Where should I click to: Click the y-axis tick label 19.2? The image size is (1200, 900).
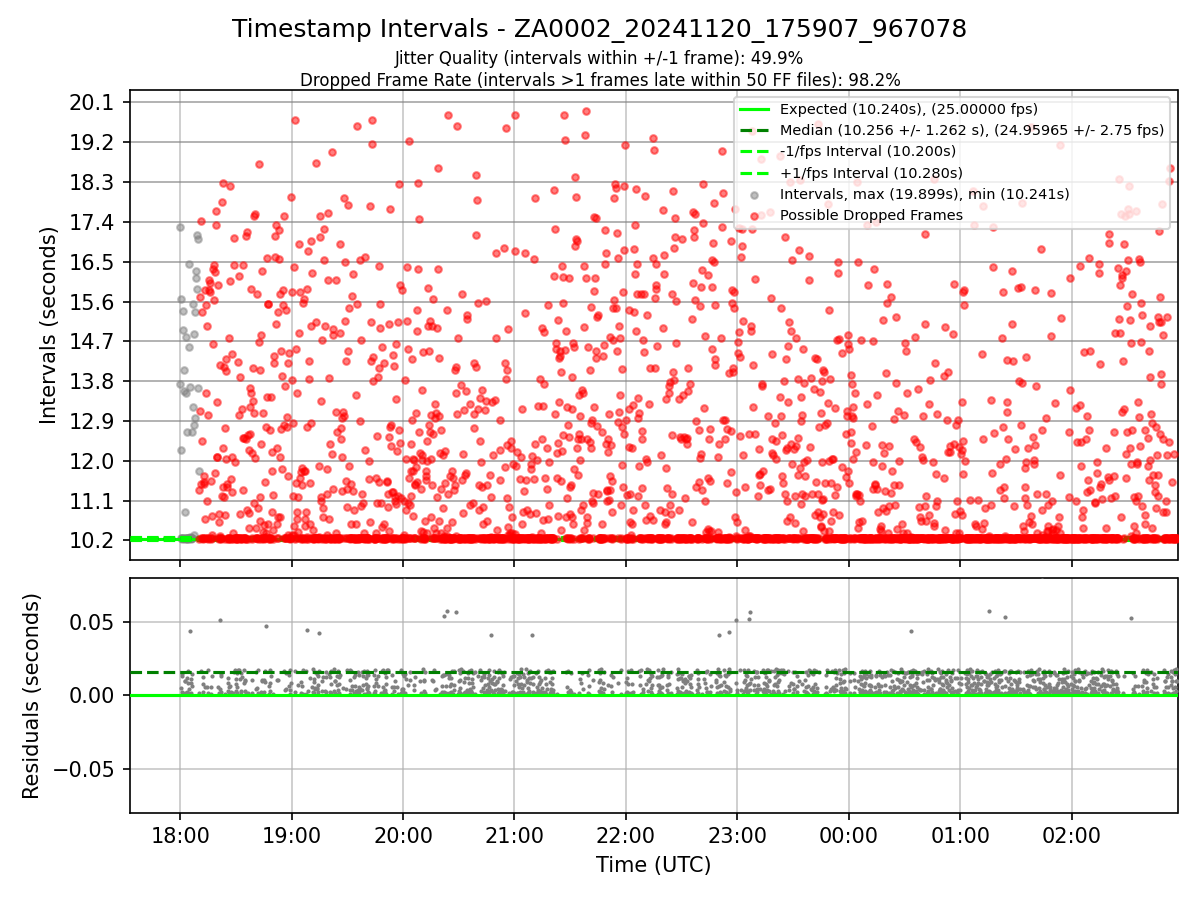[x=94, y=143]
